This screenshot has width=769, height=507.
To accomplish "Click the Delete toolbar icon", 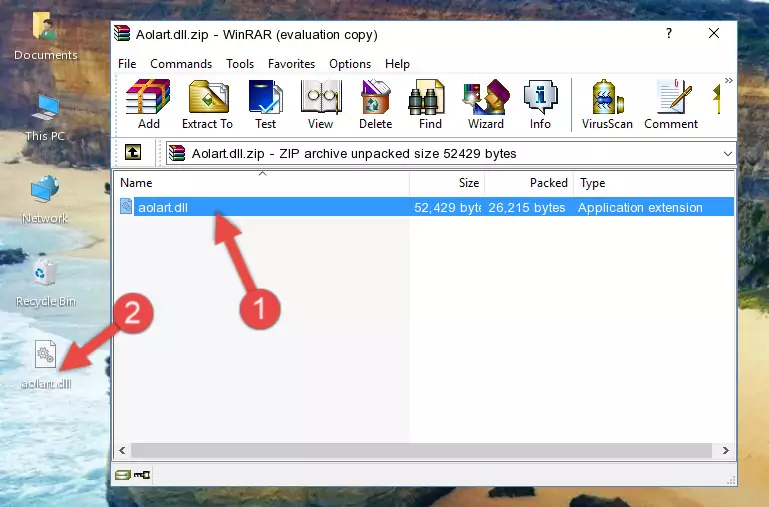I will 375,104.
